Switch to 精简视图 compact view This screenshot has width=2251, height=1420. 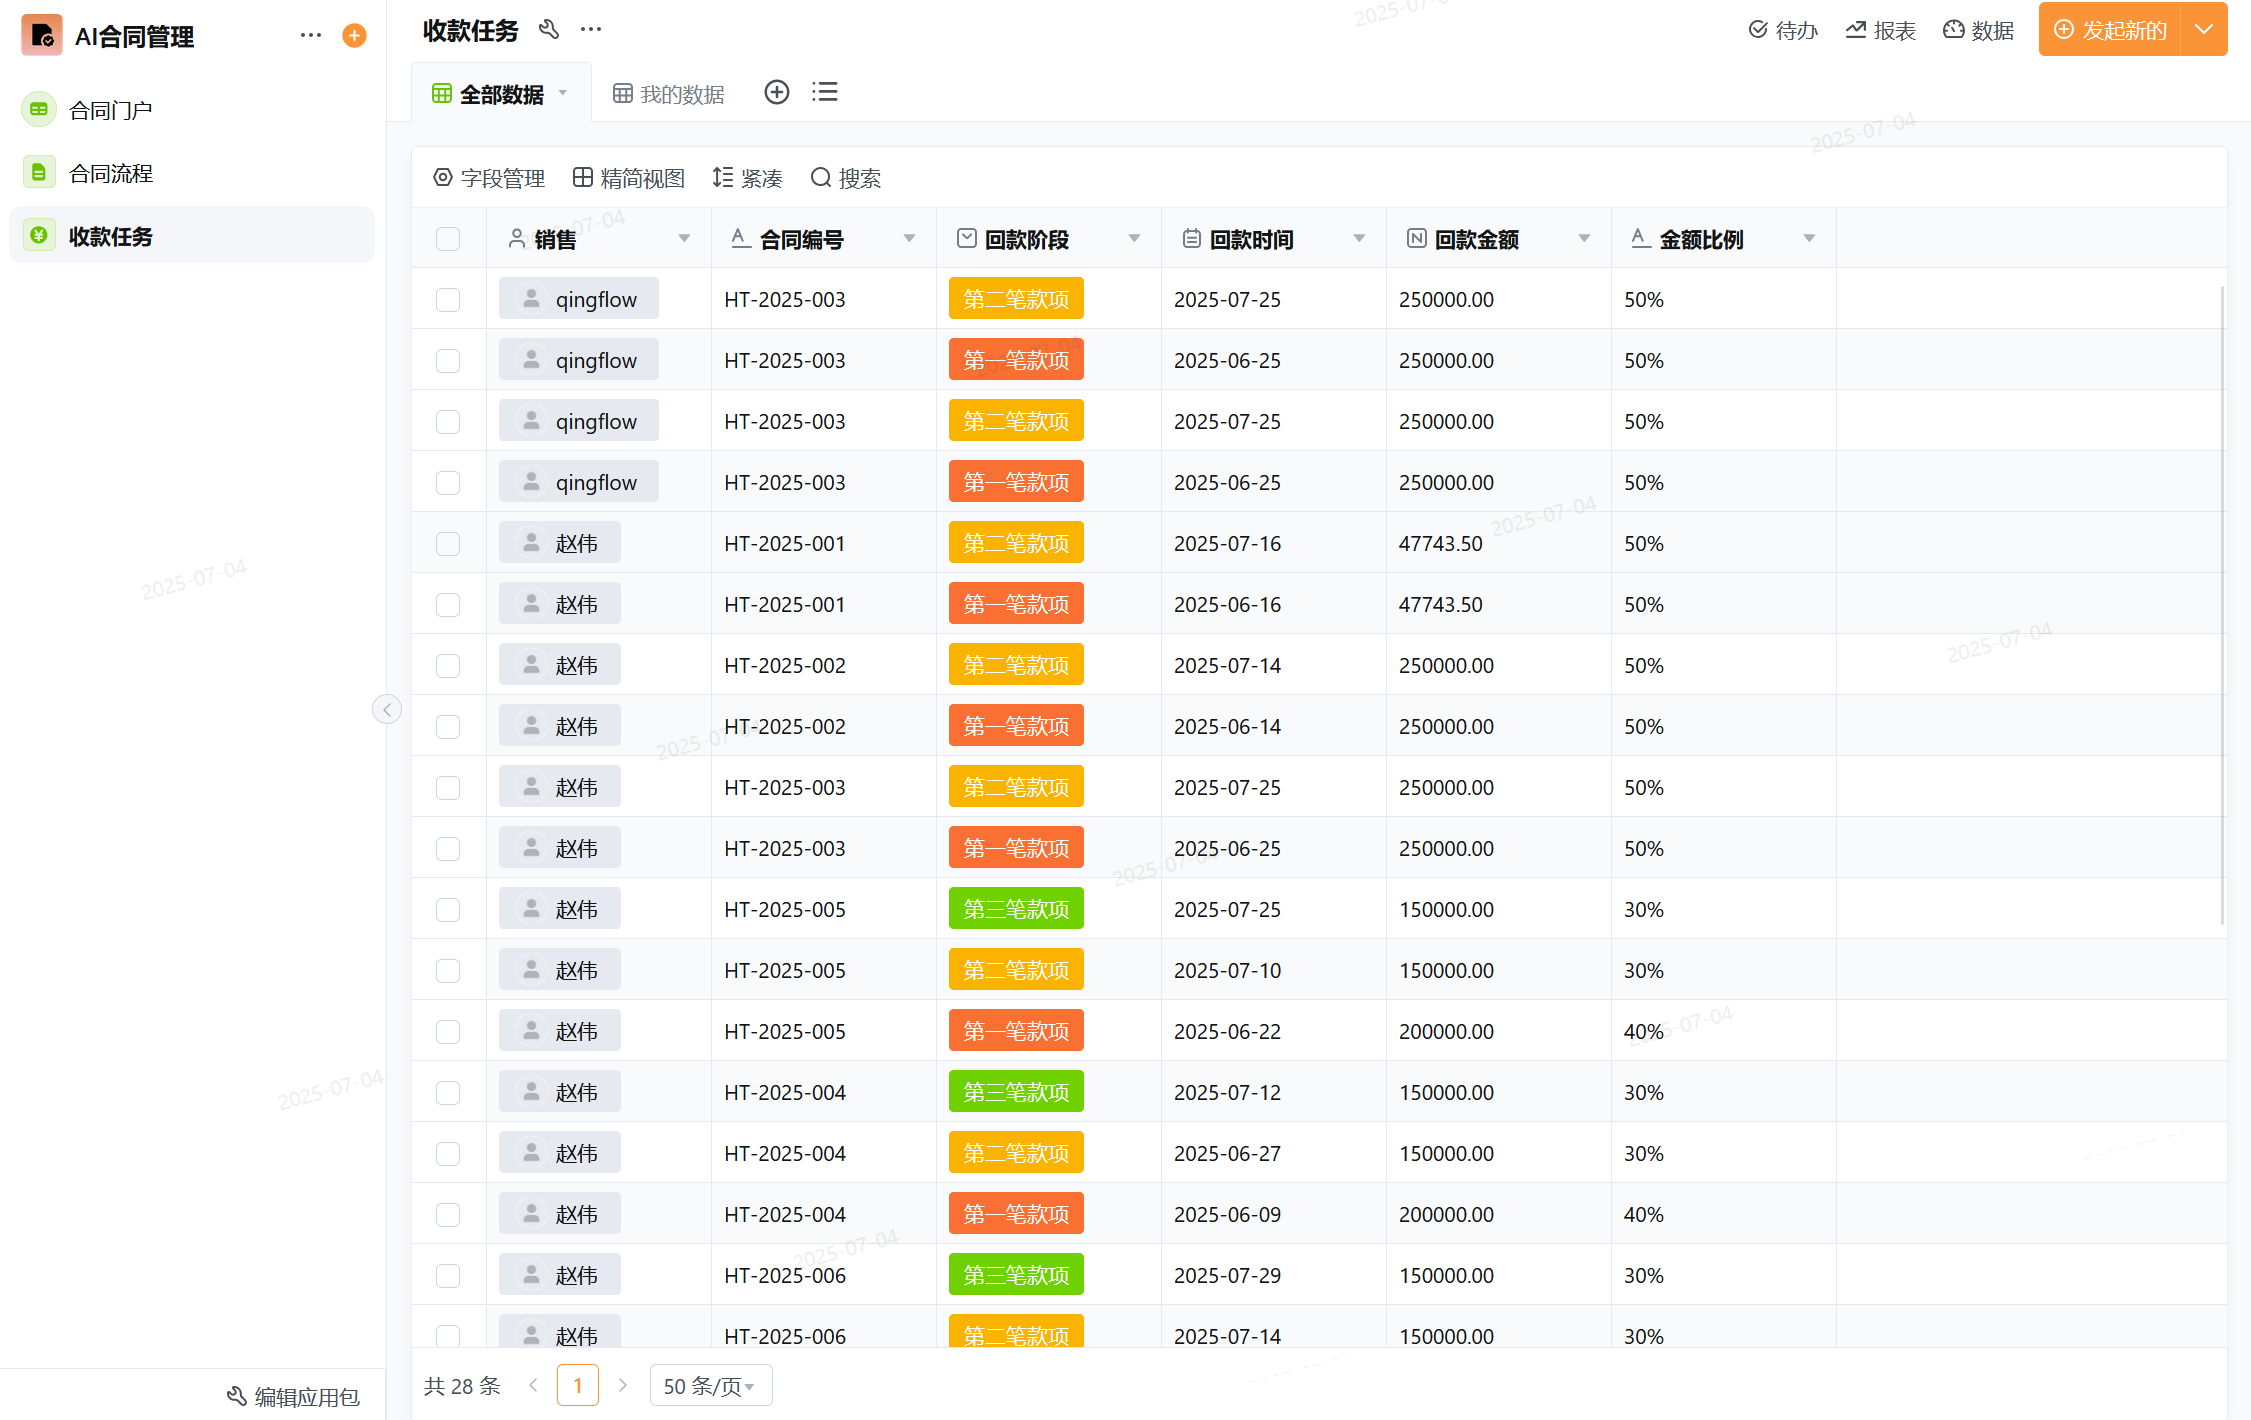629,178
